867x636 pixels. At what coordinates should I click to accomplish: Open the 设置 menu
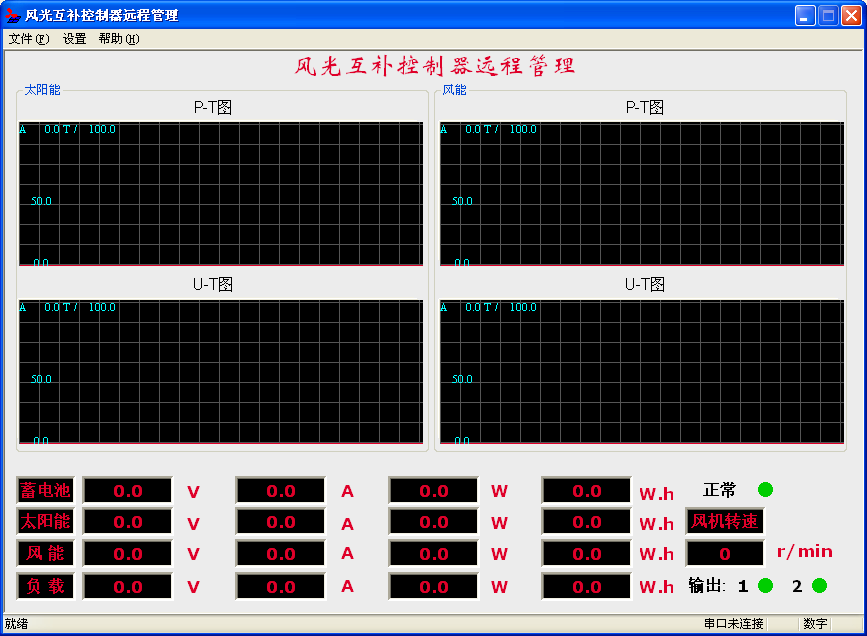pyautogui.click(x=75, y=39)
